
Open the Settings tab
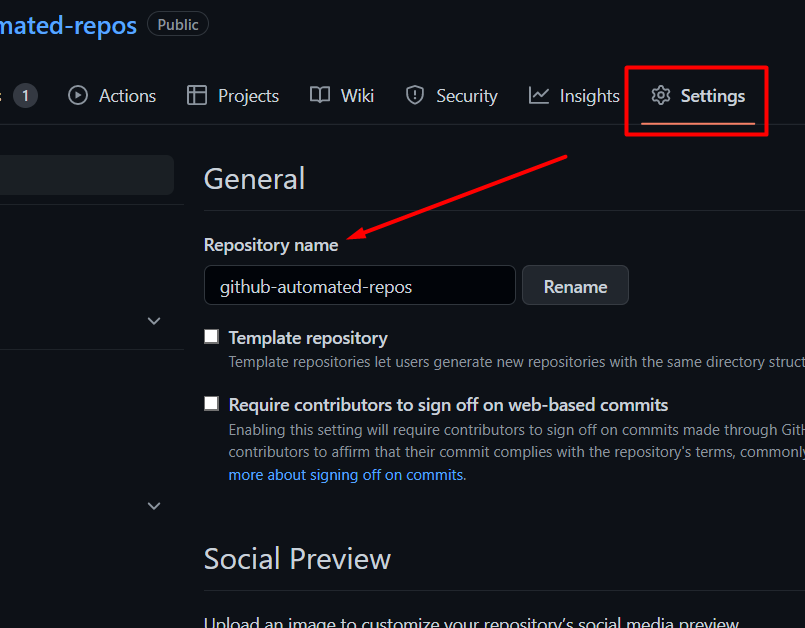[x=698, y=96]
